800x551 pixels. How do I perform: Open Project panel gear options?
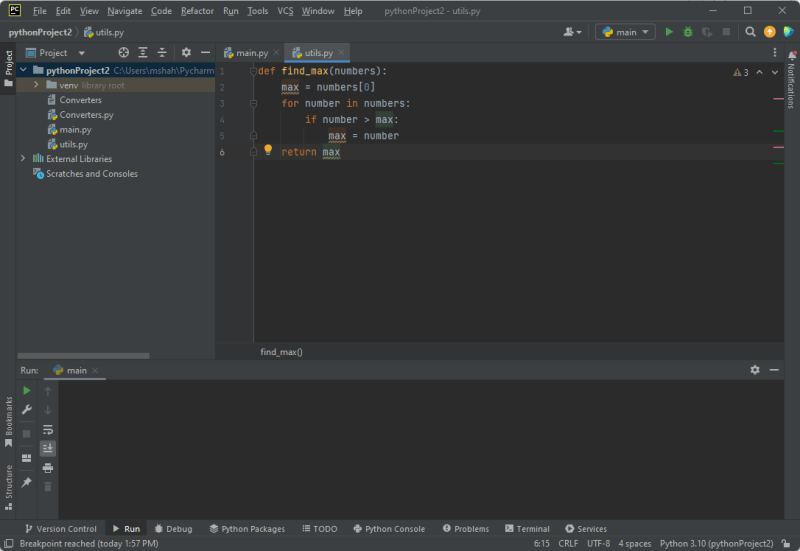(186, 53)
